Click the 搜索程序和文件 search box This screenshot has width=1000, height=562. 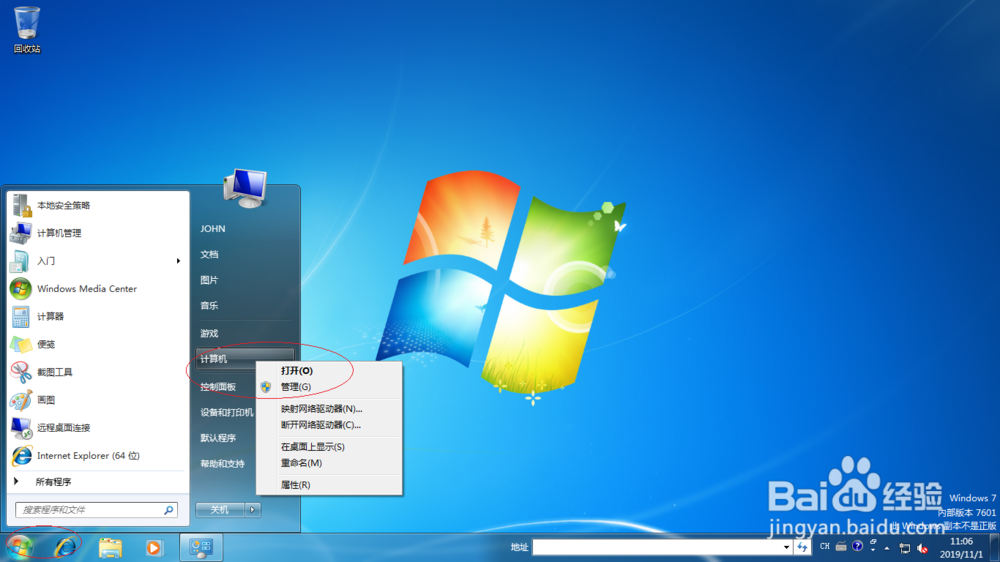(x=96, y=510)
